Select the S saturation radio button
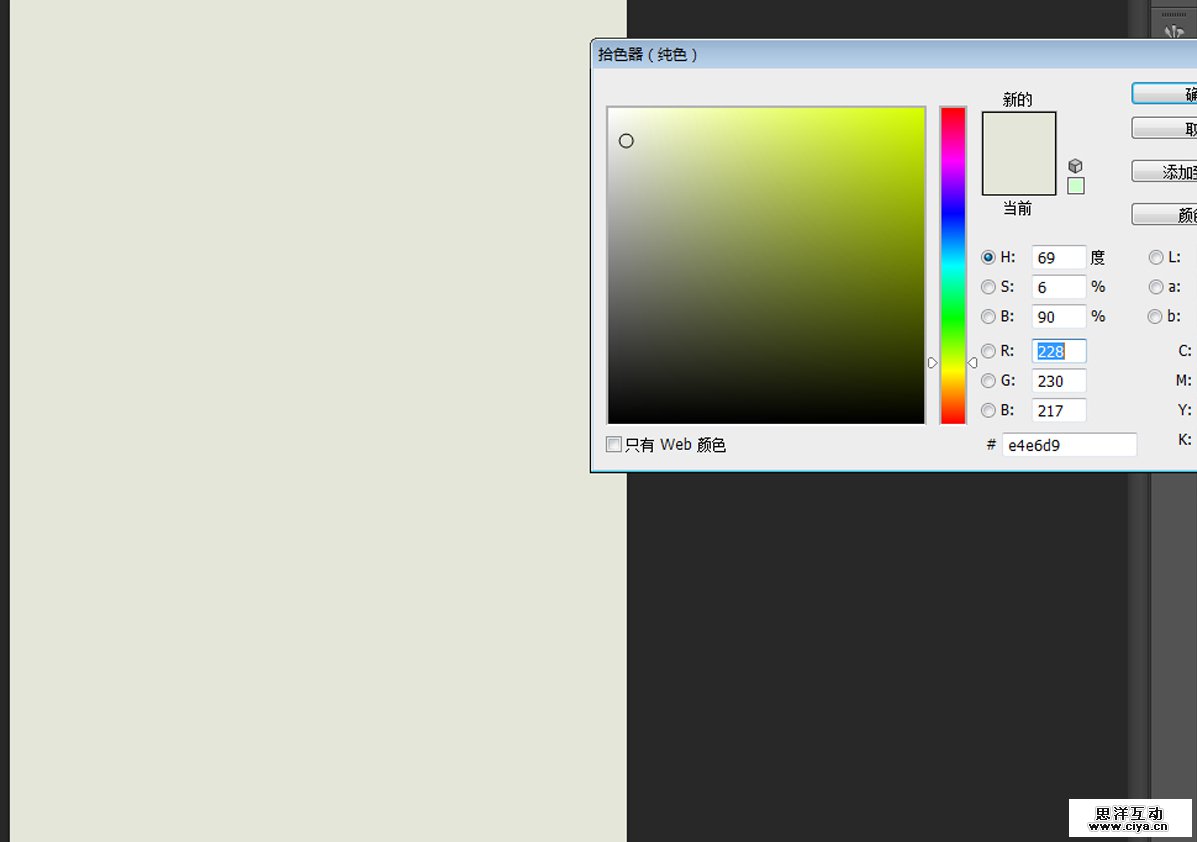This screenshot has height=842, width=1197. [x=988, y=287]
